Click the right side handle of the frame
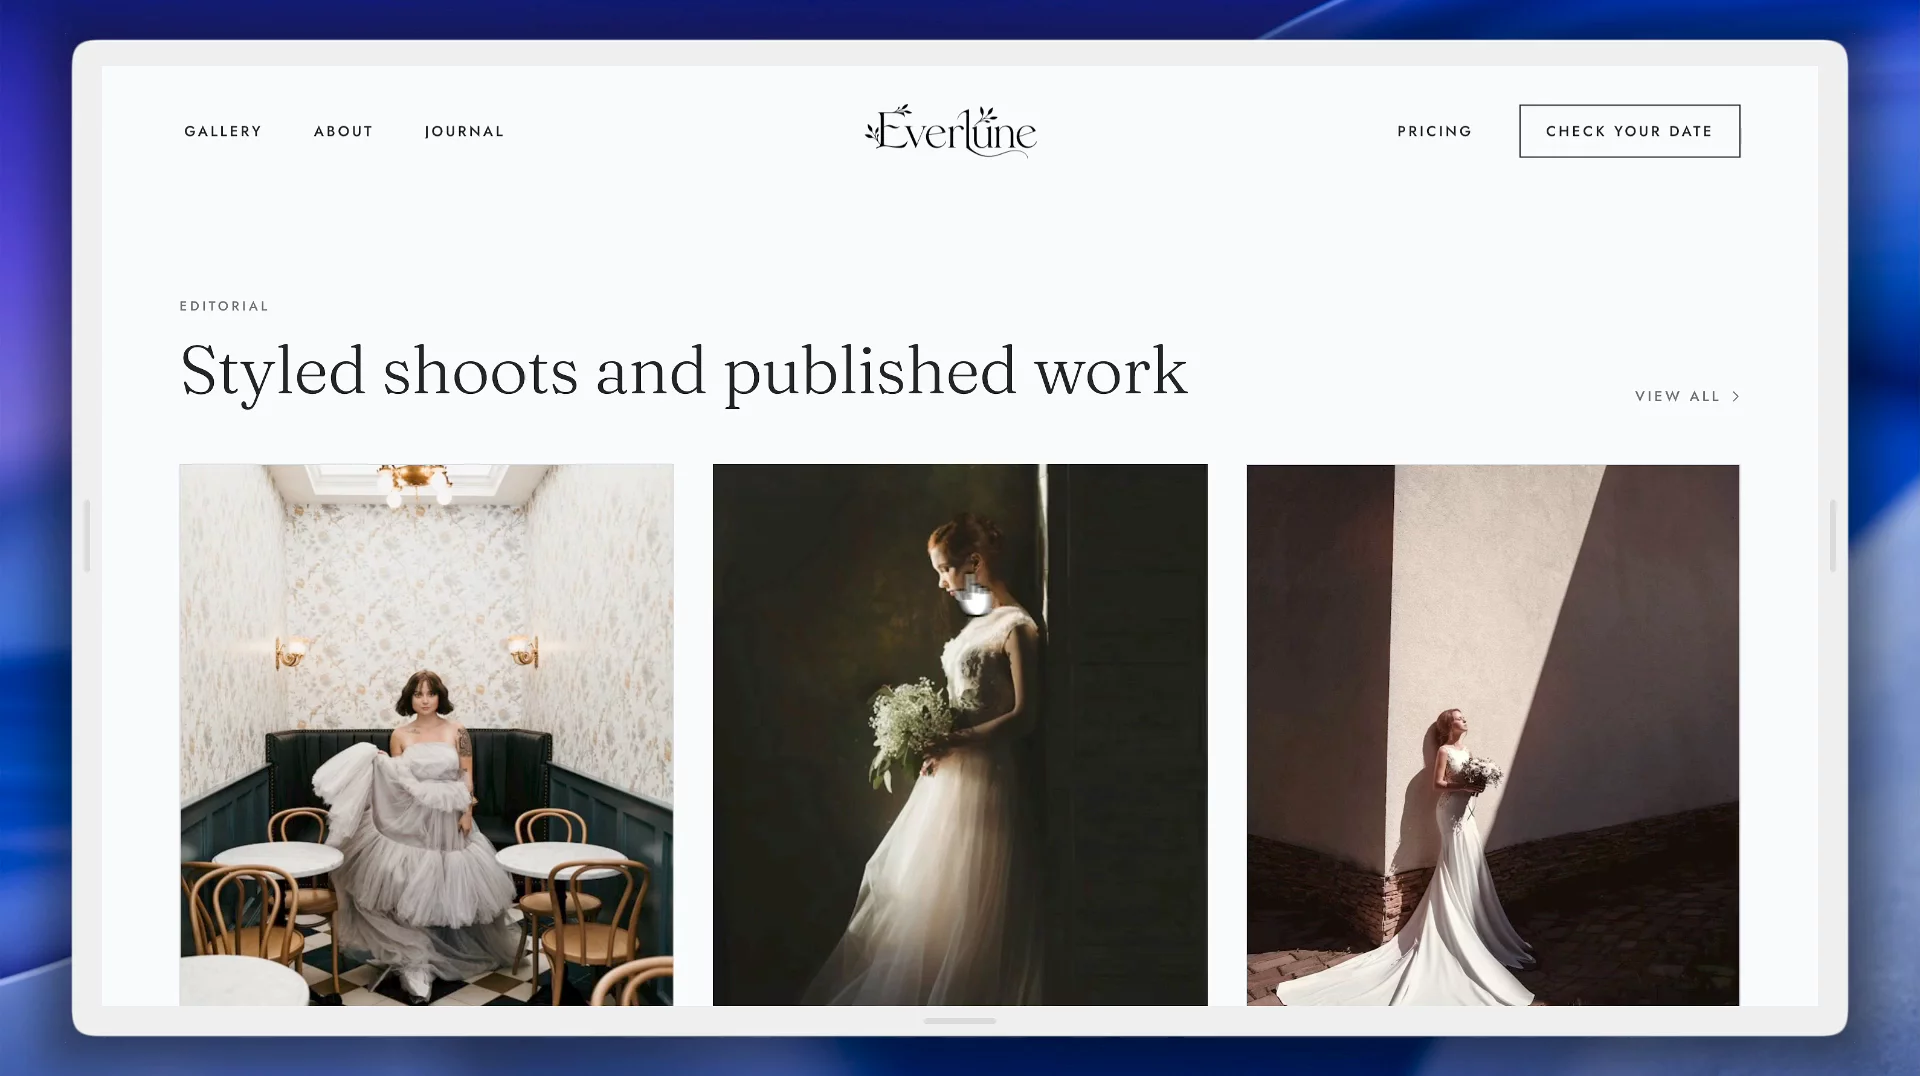 1833,536
